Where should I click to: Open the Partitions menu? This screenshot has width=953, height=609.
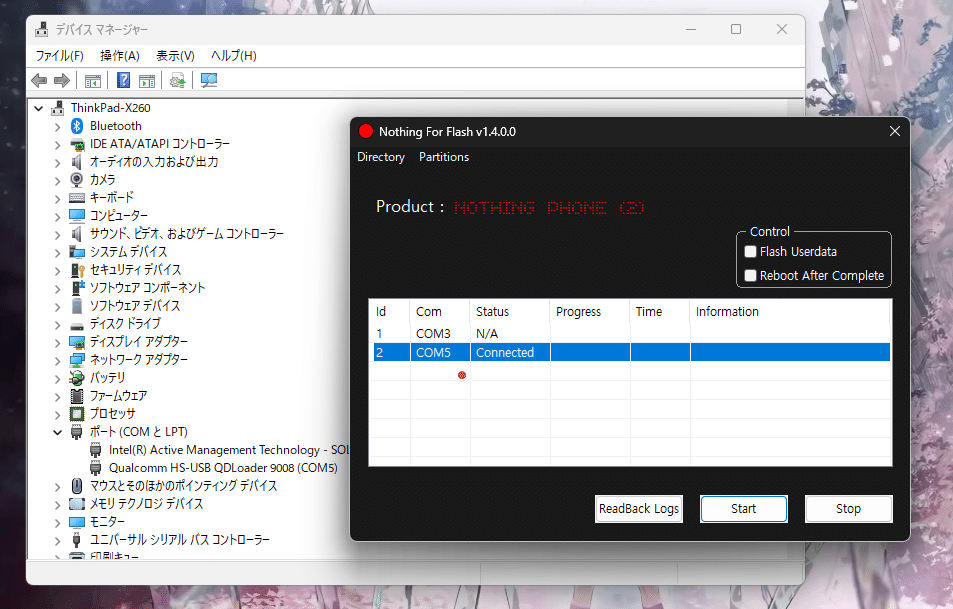click(443, 157)
